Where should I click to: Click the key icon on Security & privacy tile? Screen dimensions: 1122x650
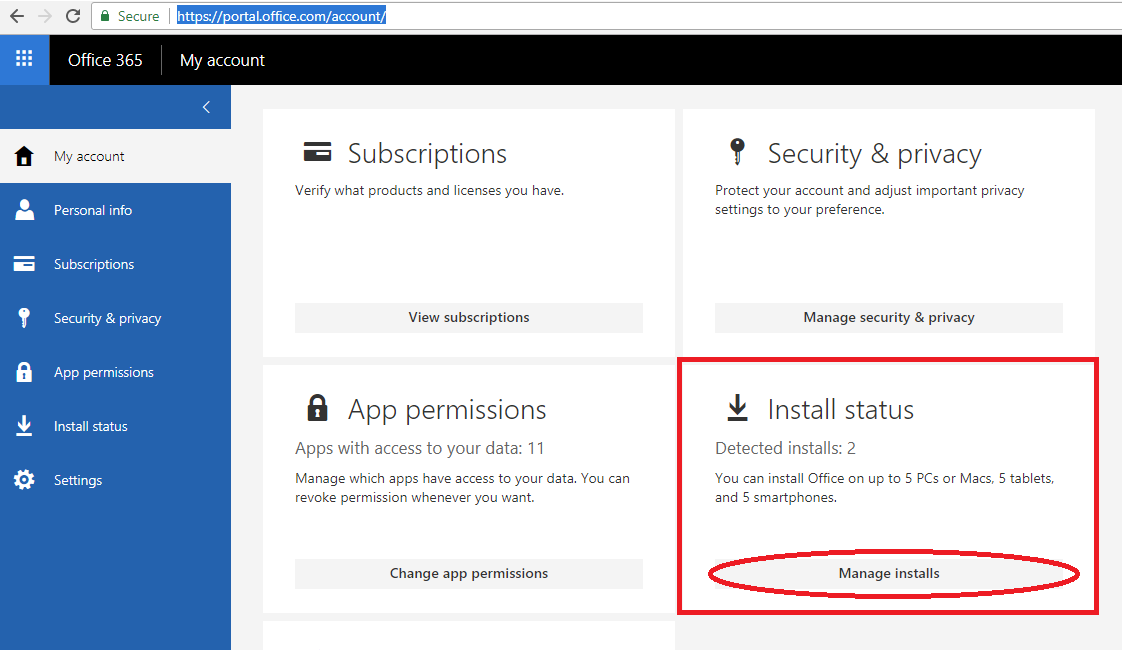[737, 152]
